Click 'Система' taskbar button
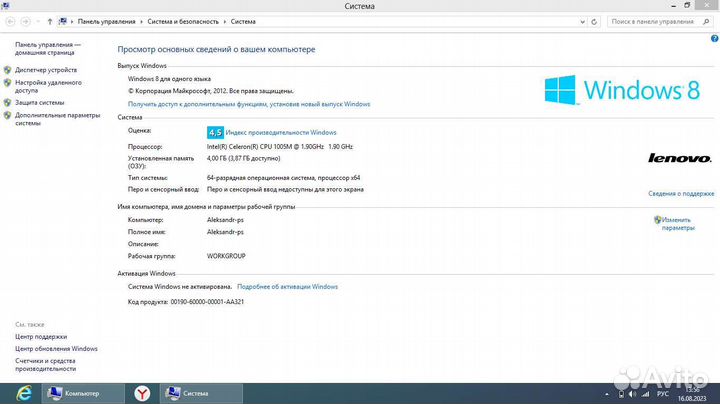Viewport: 720px width, 404px height. pyautogui.click(x=201, y=393)
